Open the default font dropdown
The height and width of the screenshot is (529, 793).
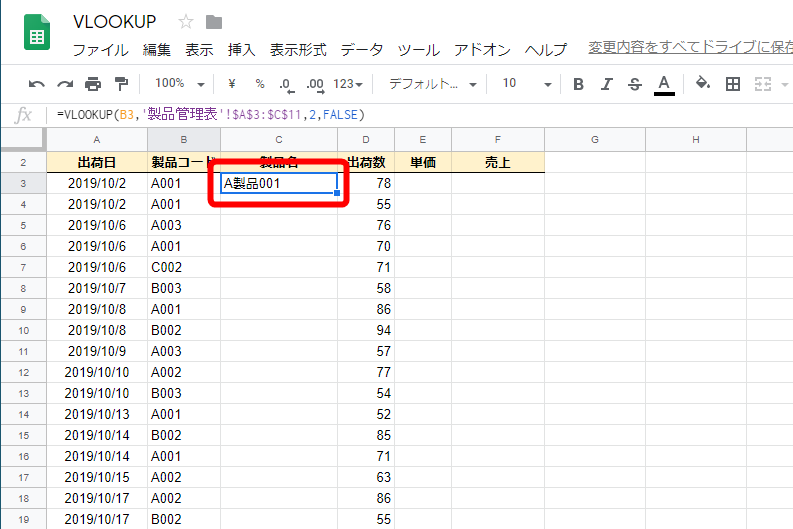tap(432, 84)
